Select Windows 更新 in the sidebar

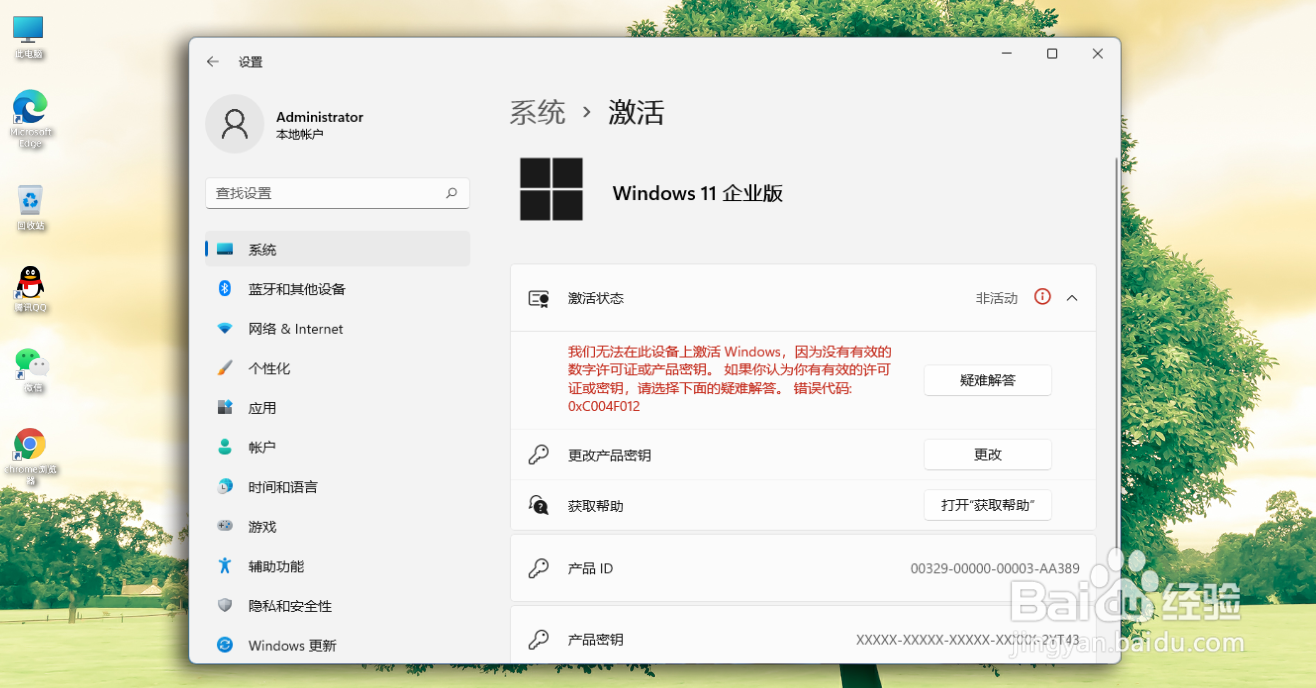pos(292,646)
